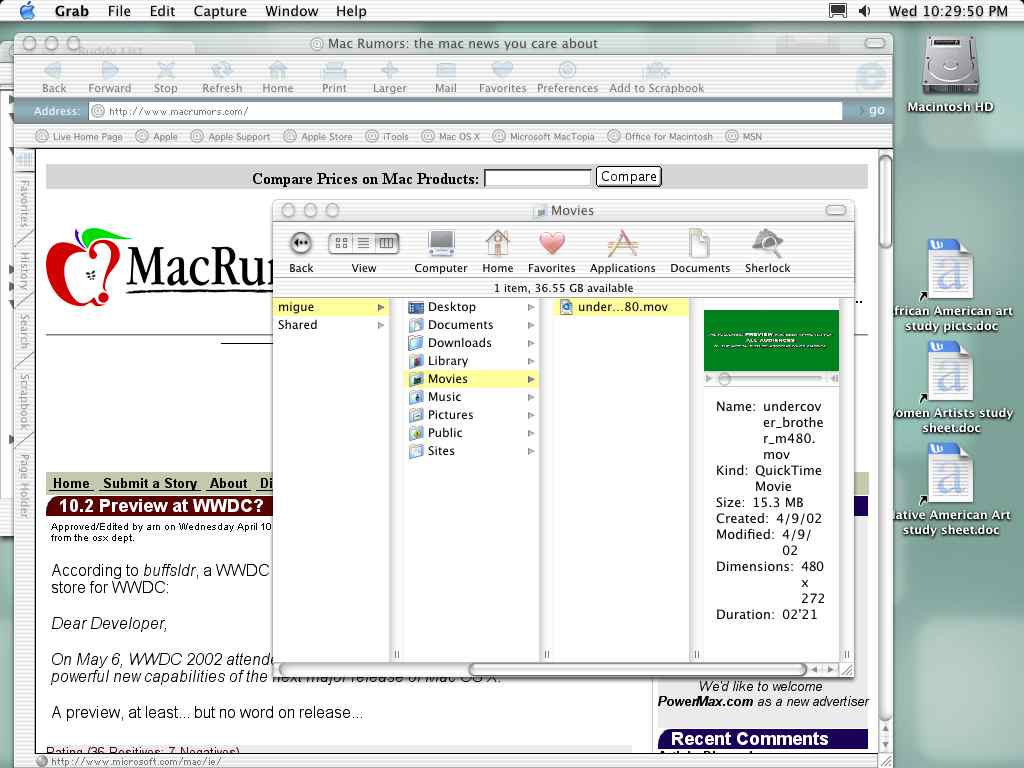The image size is (1024, 768).
Task: Open the Edit menu
Action: 162,11
